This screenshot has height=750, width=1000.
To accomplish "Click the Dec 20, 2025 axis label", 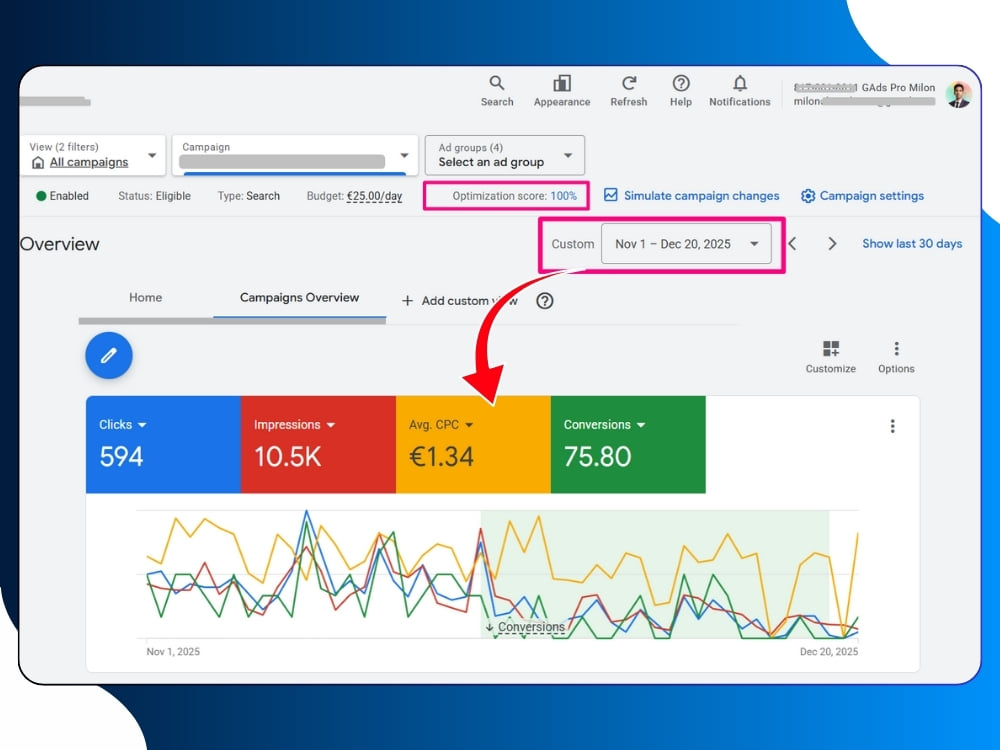I will pos(828,652).
